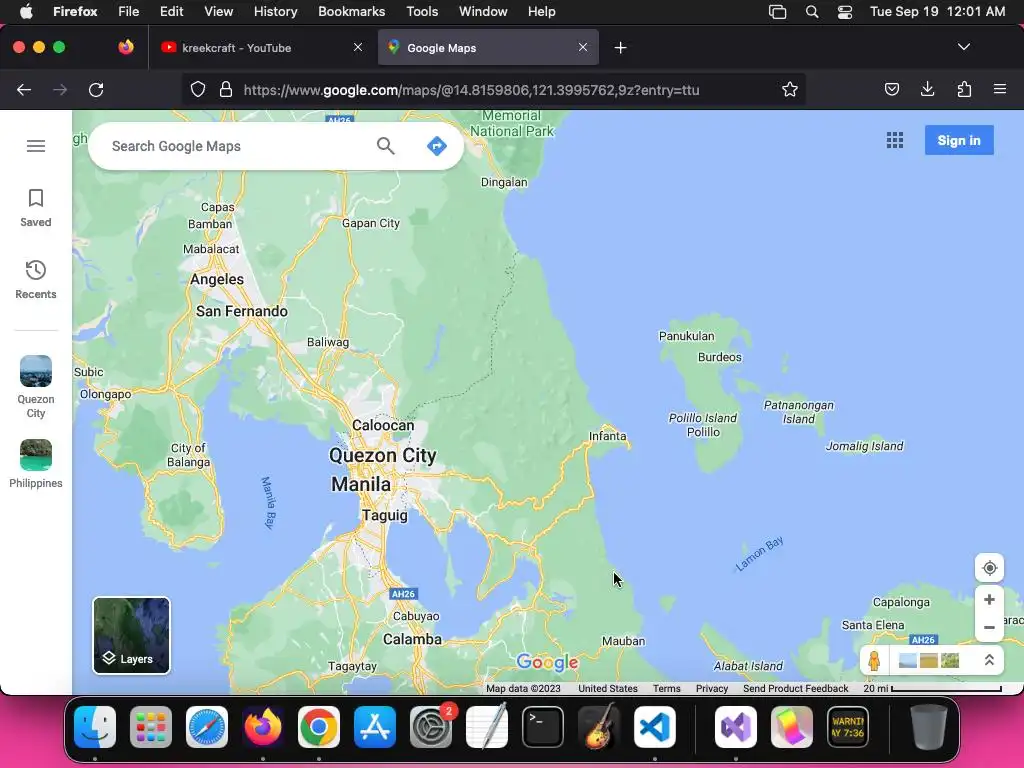Click the Manila map label
Screen dimensions: 1024x768
(x=361, y=485)
